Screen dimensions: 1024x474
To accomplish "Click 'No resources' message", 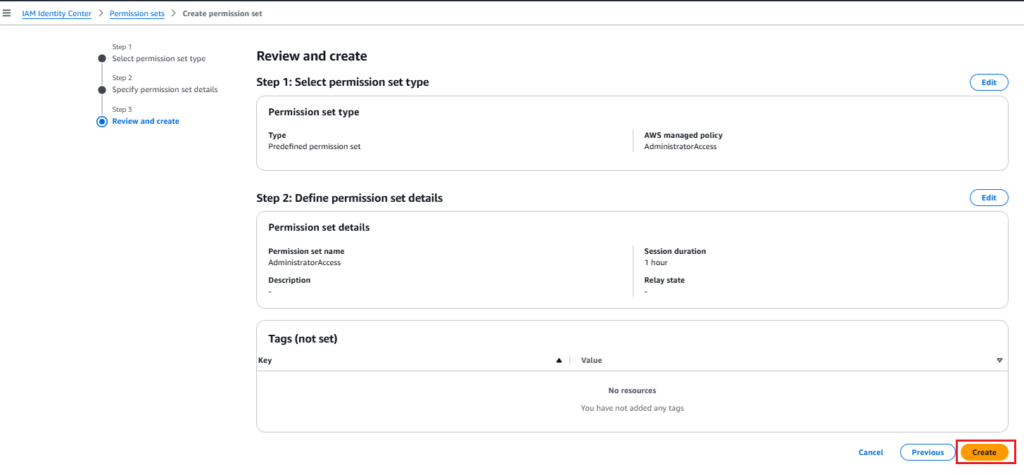I will click(x=632, y=390).
